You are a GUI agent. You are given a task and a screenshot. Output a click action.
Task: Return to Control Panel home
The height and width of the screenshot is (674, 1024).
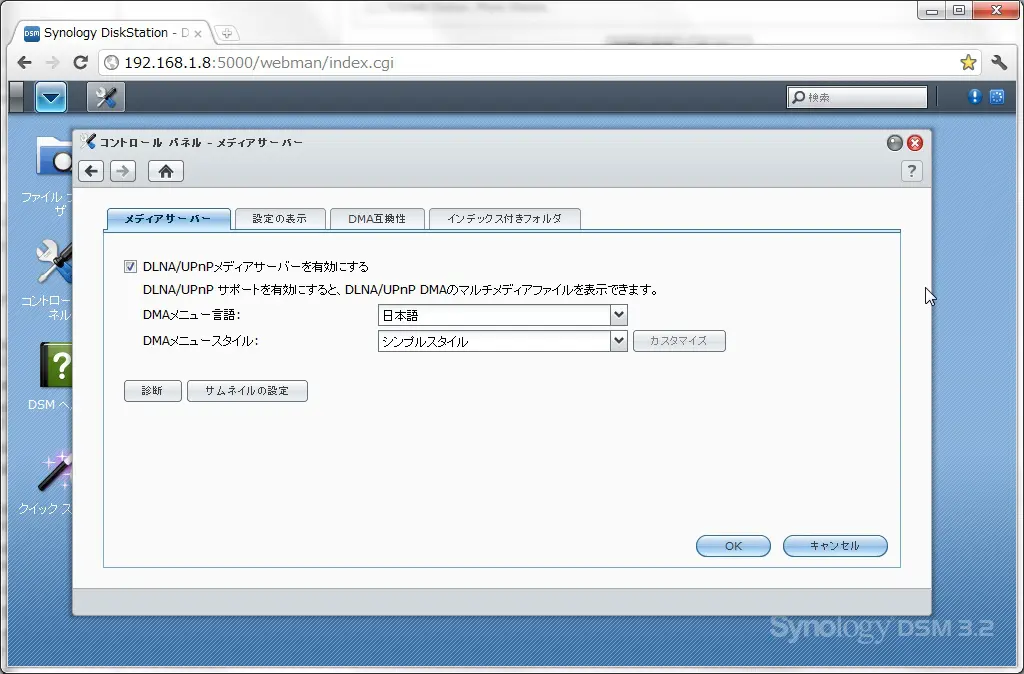point(166,171)
